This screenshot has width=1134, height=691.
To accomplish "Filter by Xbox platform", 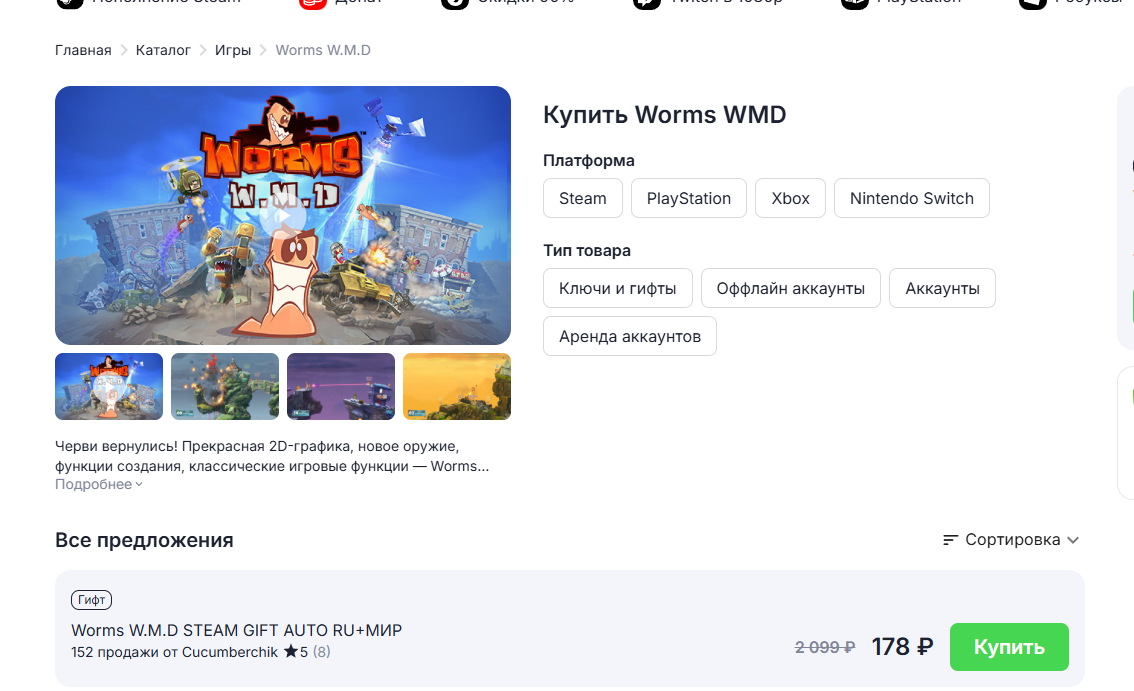I will 790,198.
